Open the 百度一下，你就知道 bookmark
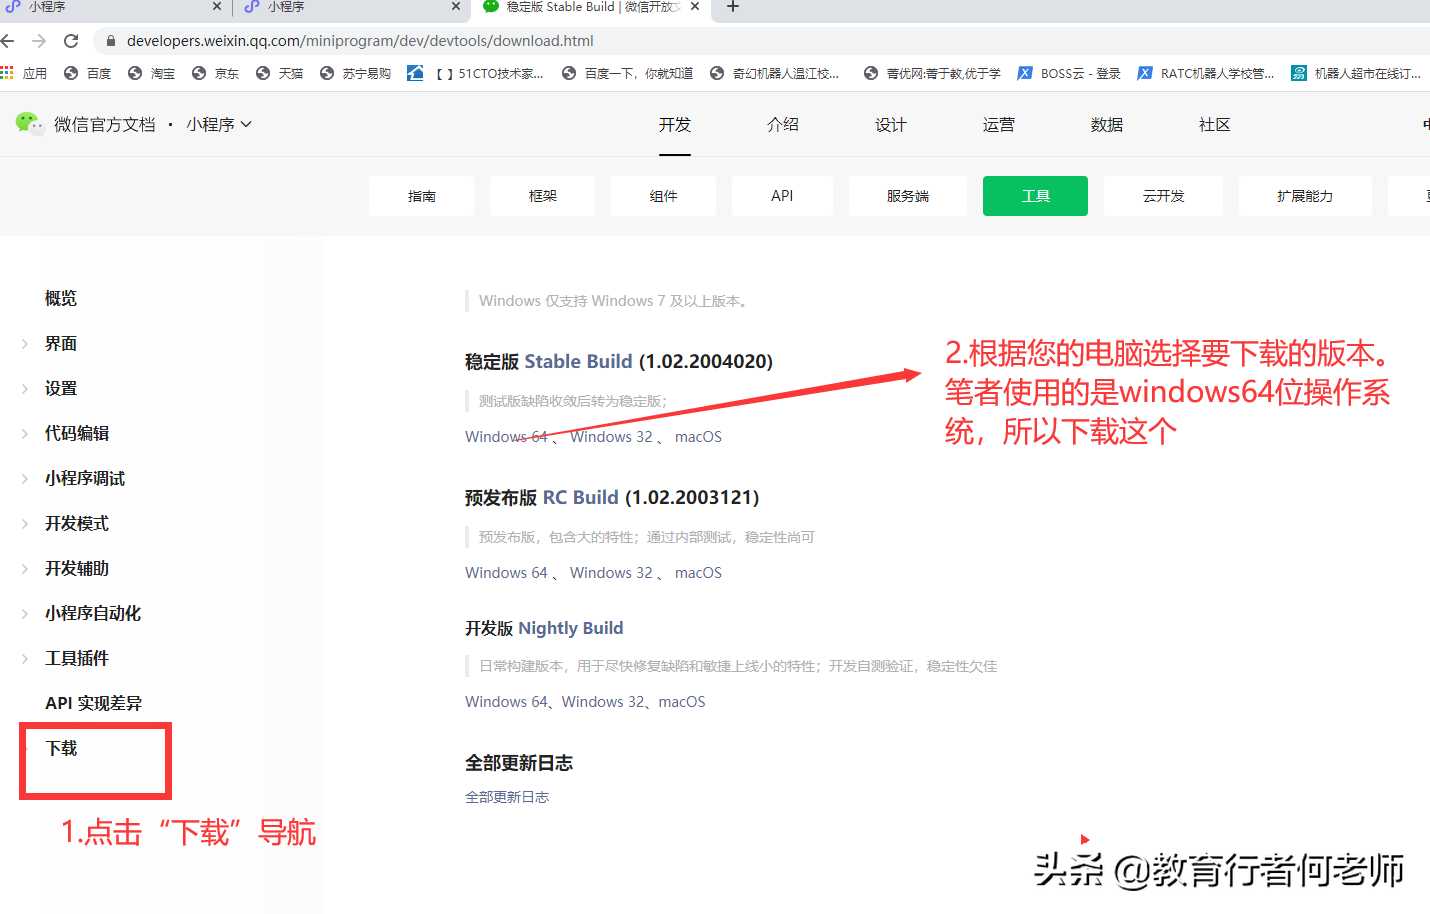The height and width of the screenshot is (914, 1430). point(628,73)
